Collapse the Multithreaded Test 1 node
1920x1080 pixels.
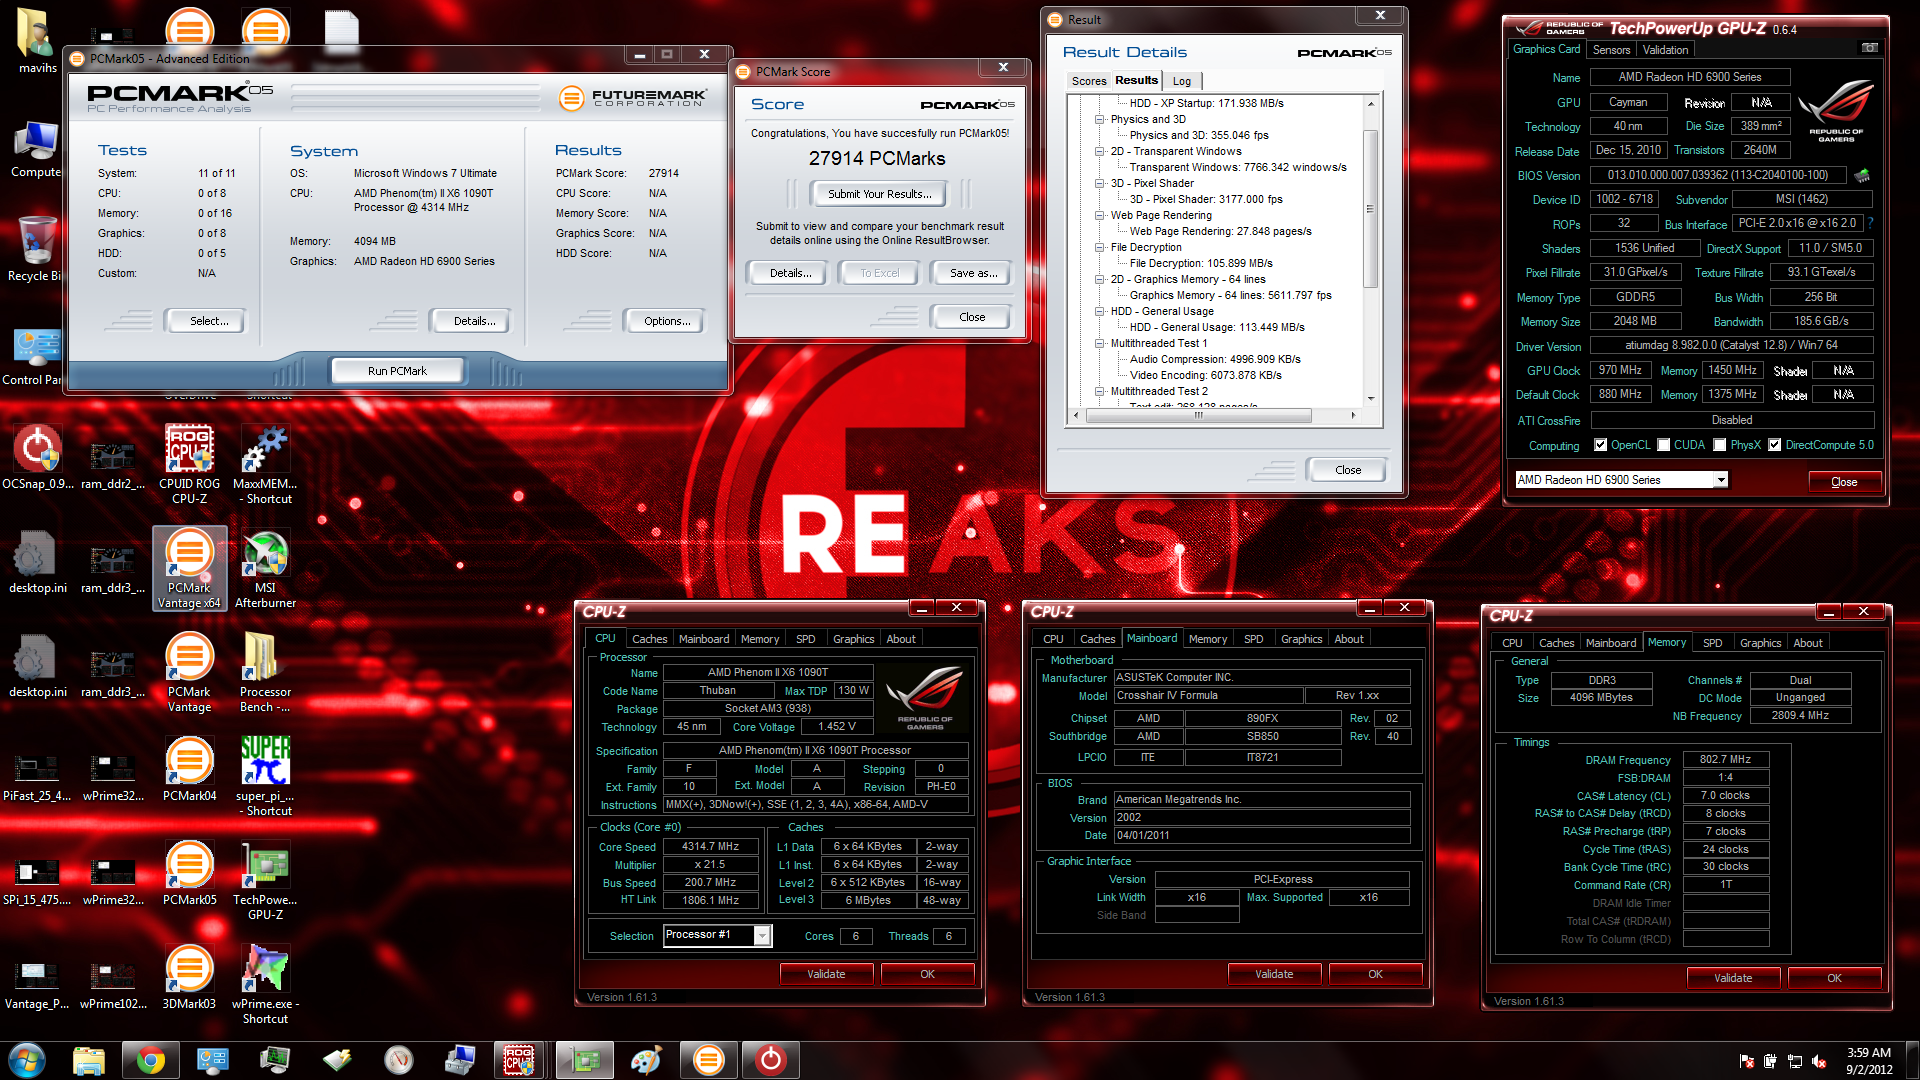1099,343
